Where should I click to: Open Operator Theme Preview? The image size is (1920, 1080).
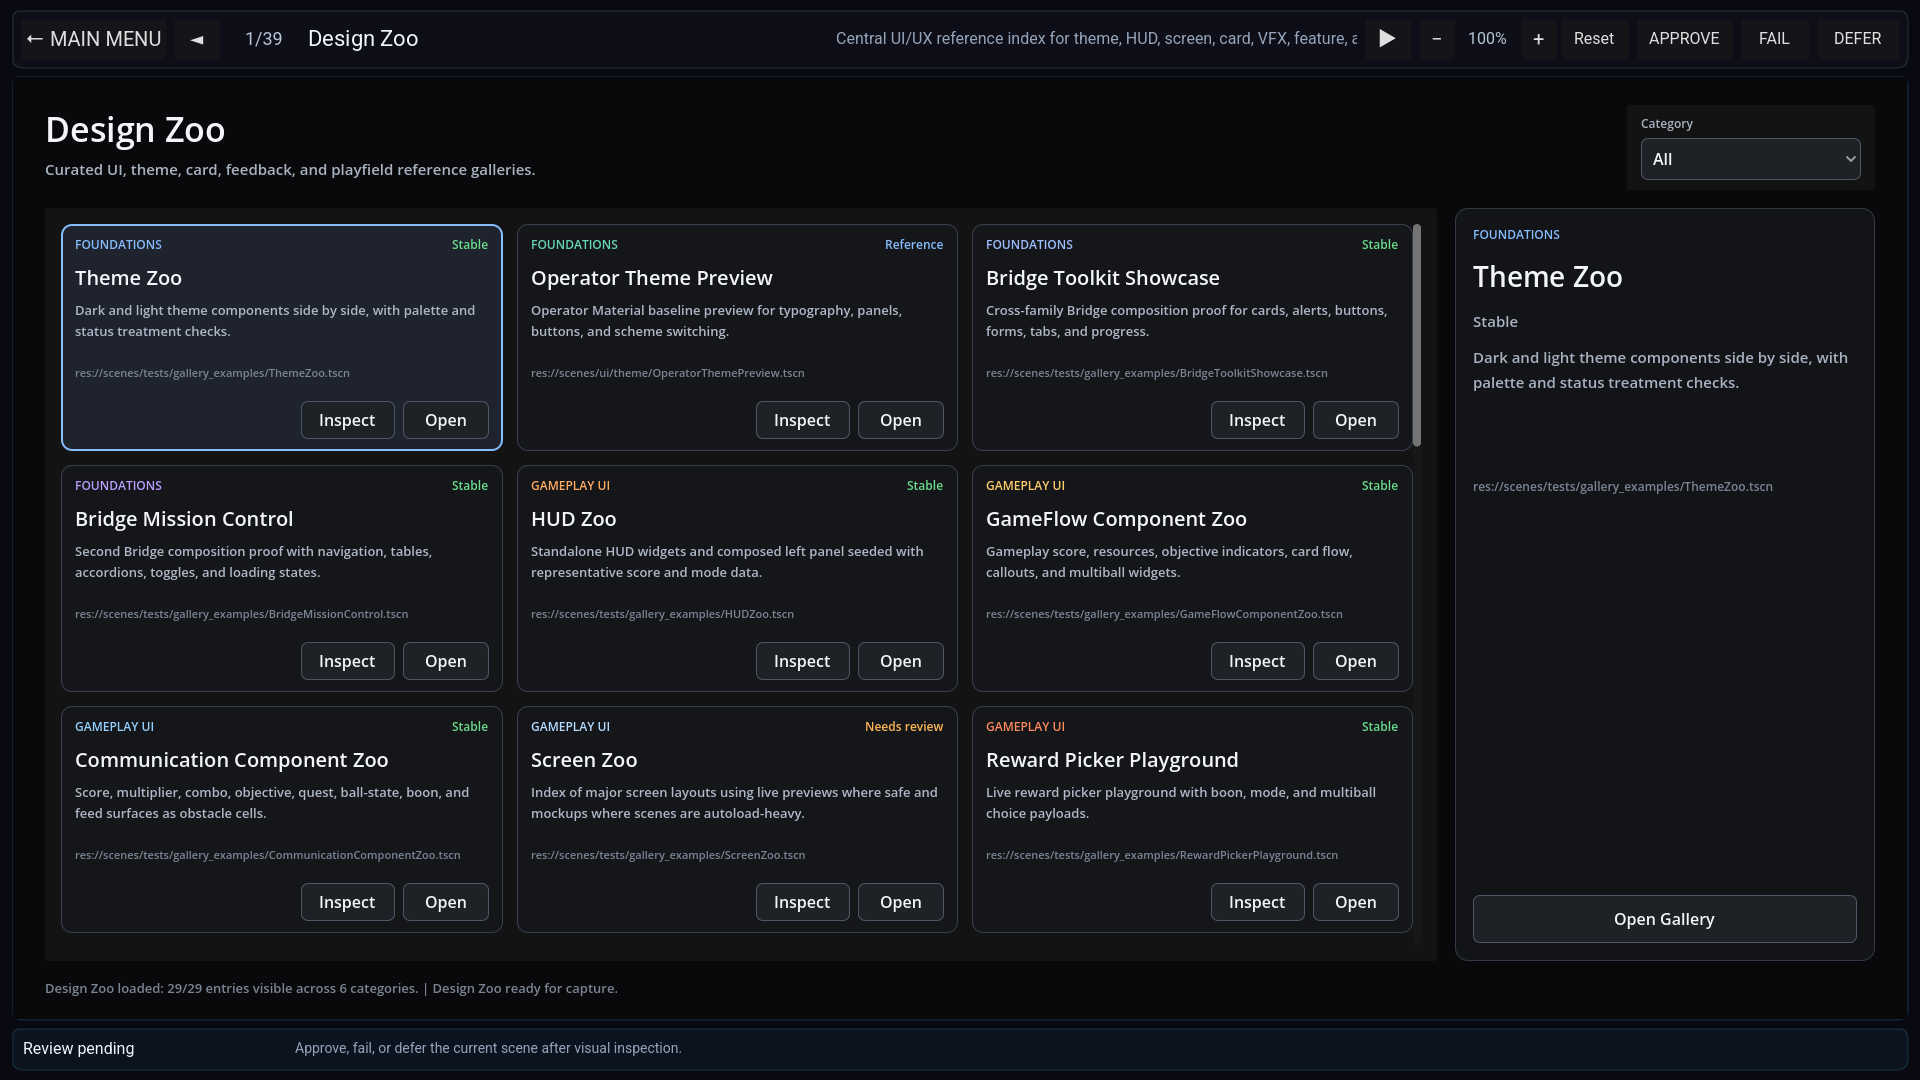[900, 420]
